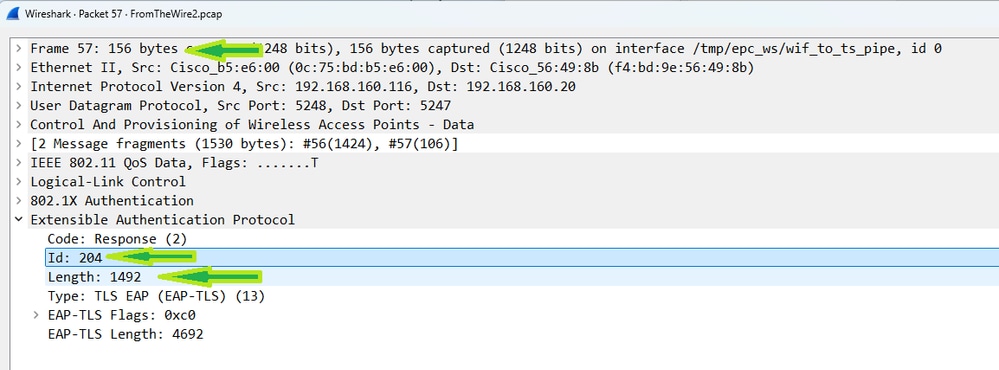Screen dimensions: 999x370
Task: Expand the User Datagram Protocol row
Action: [x=20, y=106]
